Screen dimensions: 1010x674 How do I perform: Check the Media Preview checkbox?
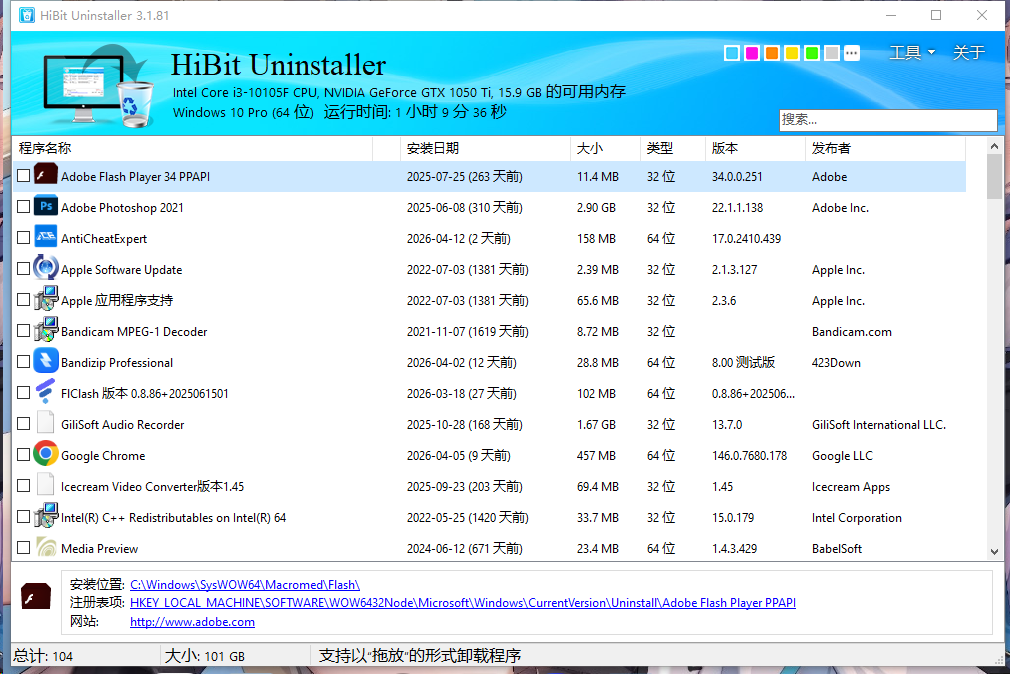tap(24, 548)
